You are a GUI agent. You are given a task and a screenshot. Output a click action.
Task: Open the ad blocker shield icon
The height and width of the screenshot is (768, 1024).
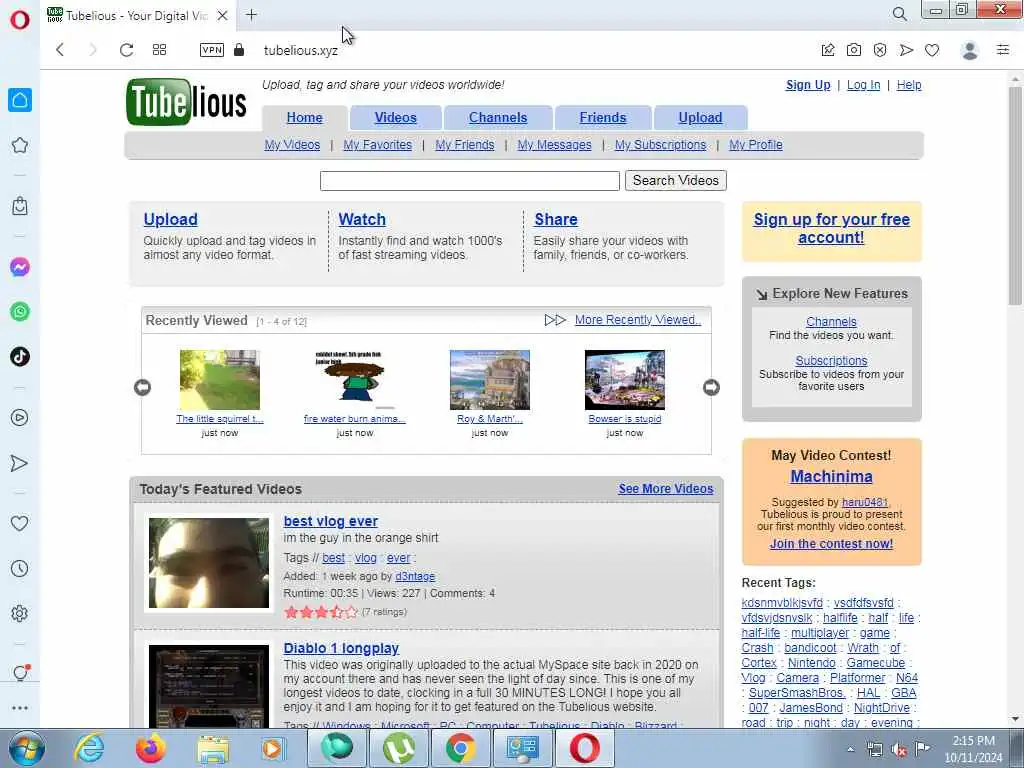(880, 50)
